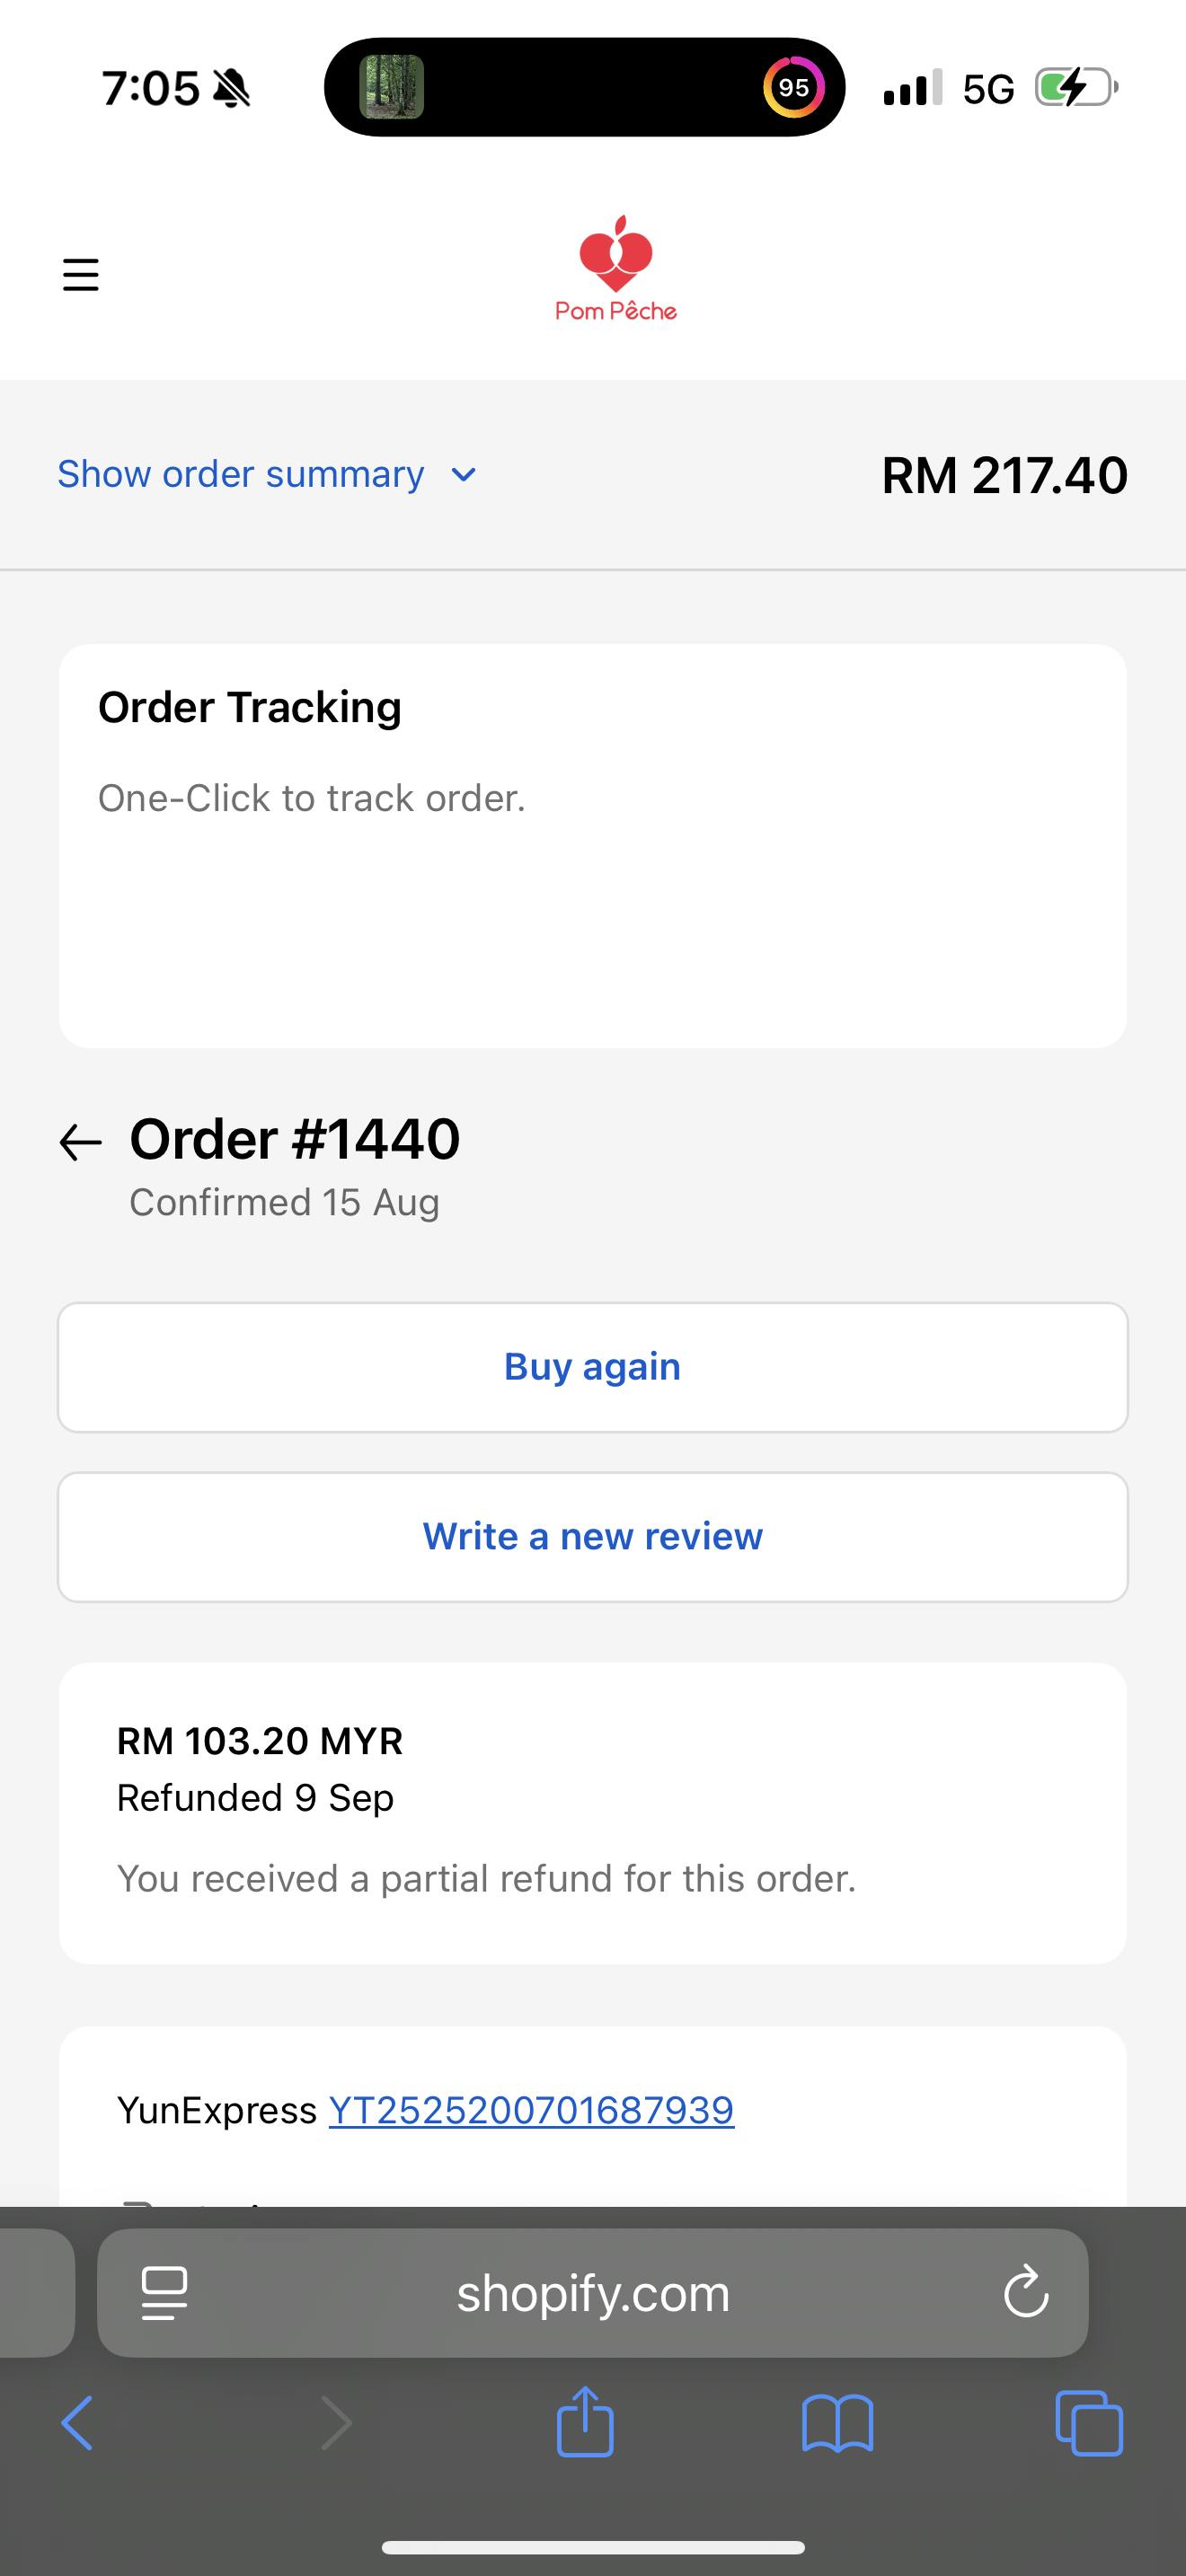
Task: Tap the RM 217.40 order total
Action: tap(1004, 475)
